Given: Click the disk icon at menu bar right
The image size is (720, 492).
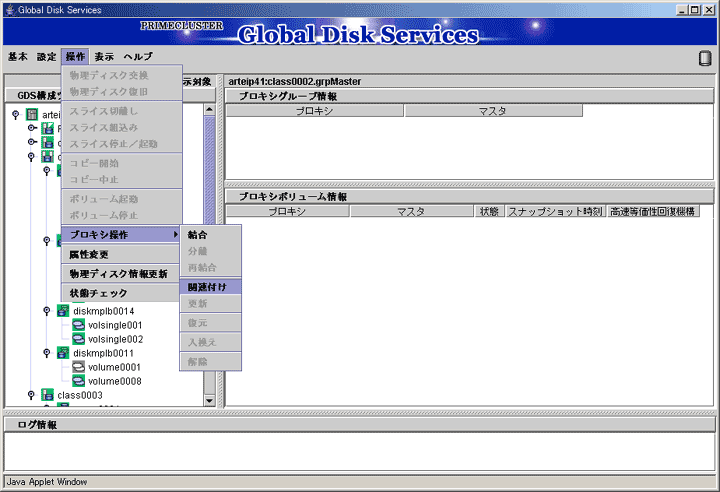Looking at the screenshot, I should coord(704,58).
